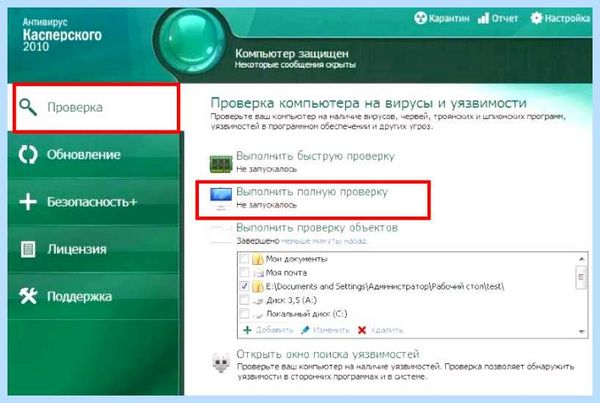Click the green protection status orb
This screenshot has width=600, height=403.
192,41
